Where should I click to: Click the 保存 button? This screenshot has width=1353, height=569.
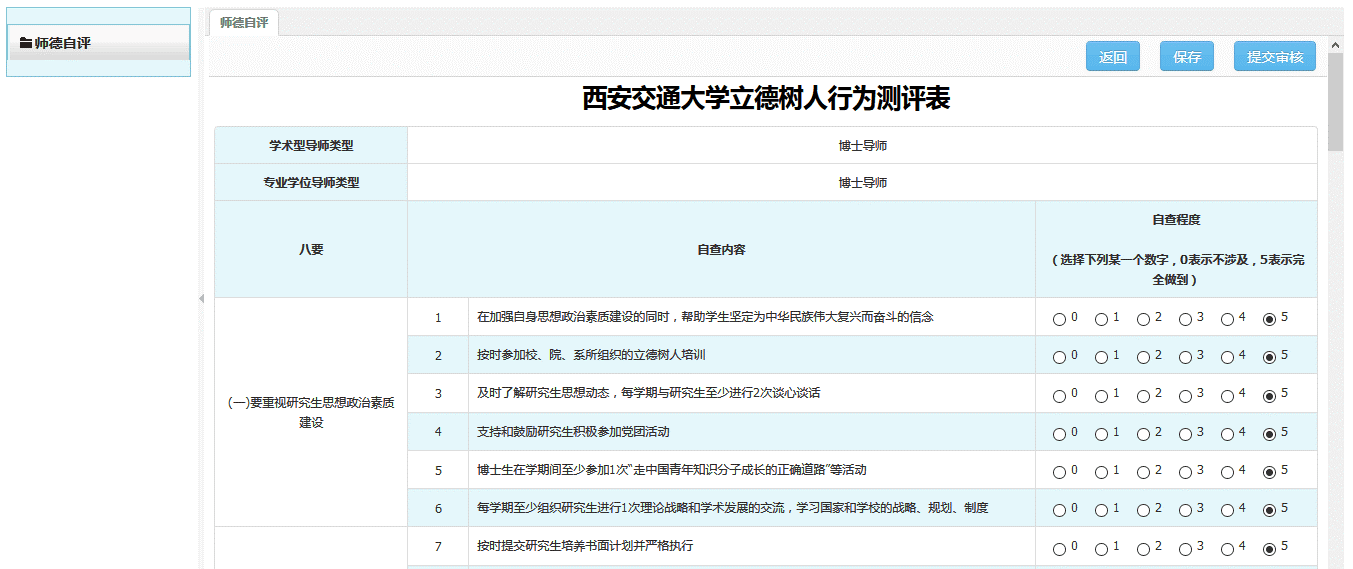tap(1187, 57)
